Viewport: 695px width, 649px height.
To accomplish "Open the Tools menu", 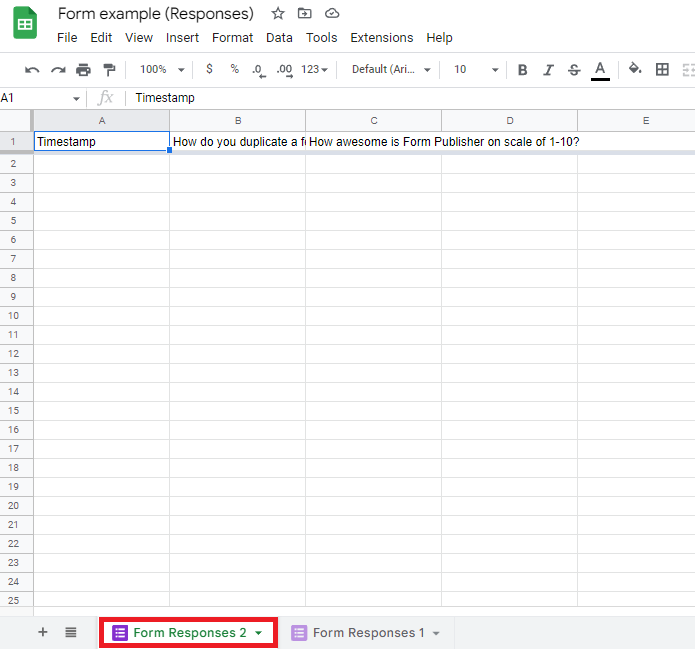I will (321, 38).
